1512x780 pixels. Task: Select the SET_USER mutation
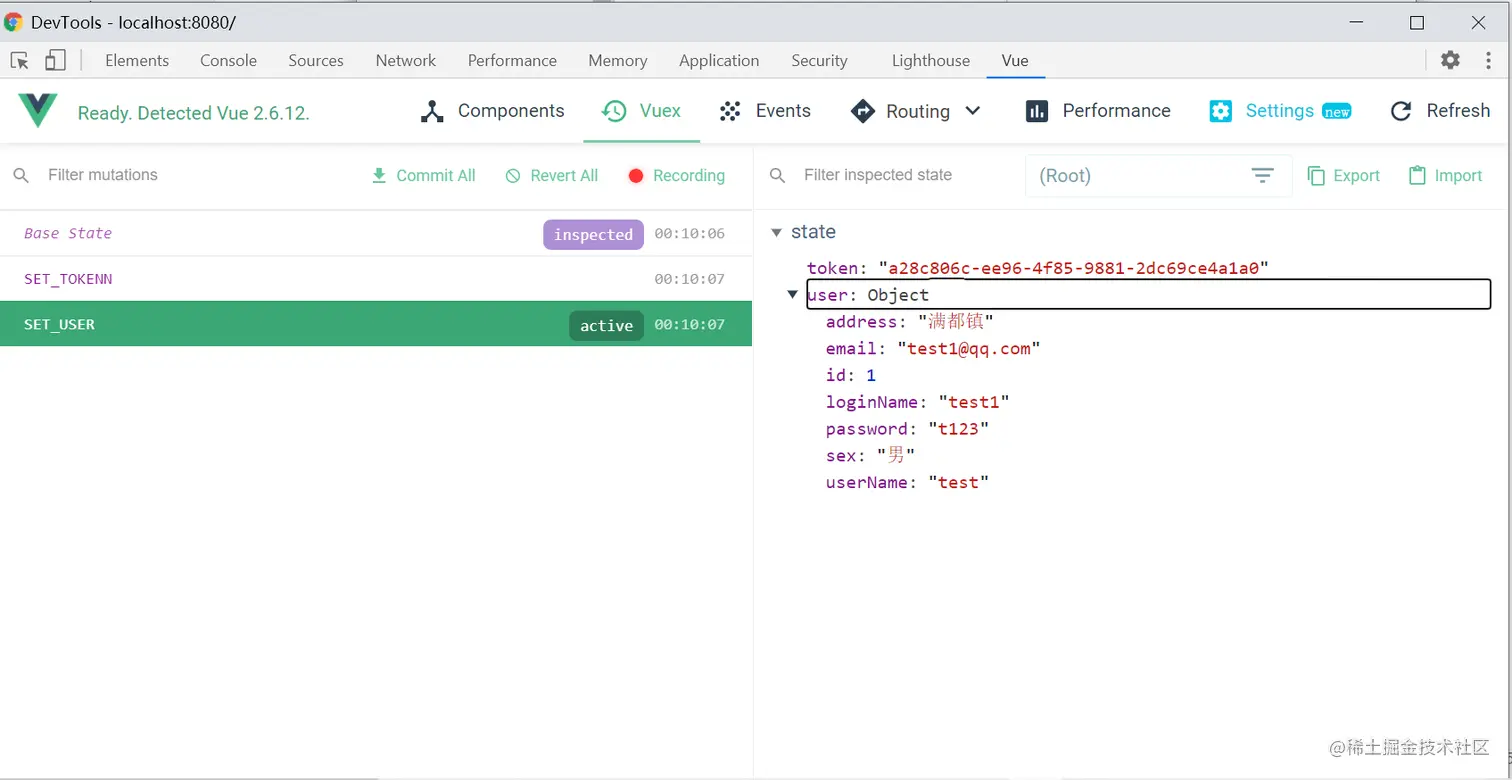(x=376, y=324)
